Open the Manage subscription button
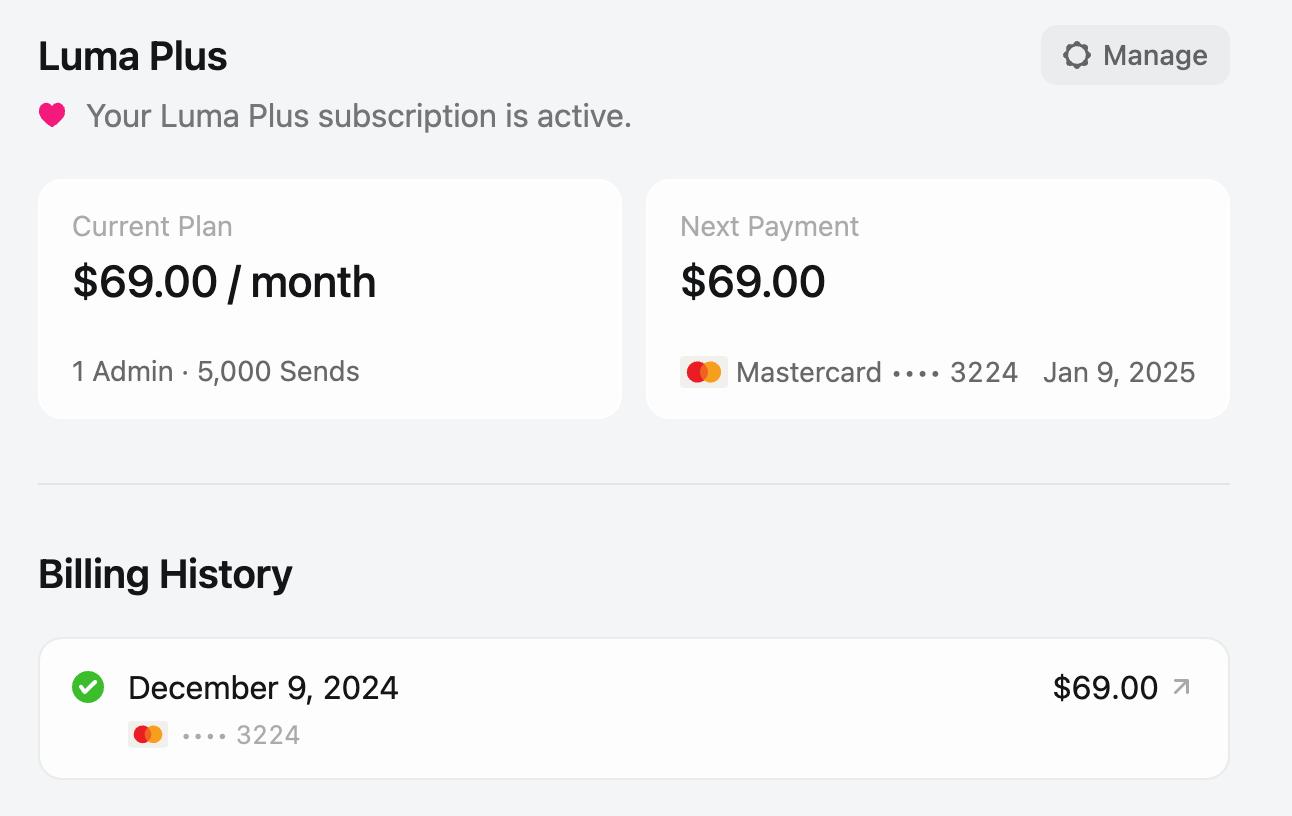1292x816 pixels. (1135, 55)
